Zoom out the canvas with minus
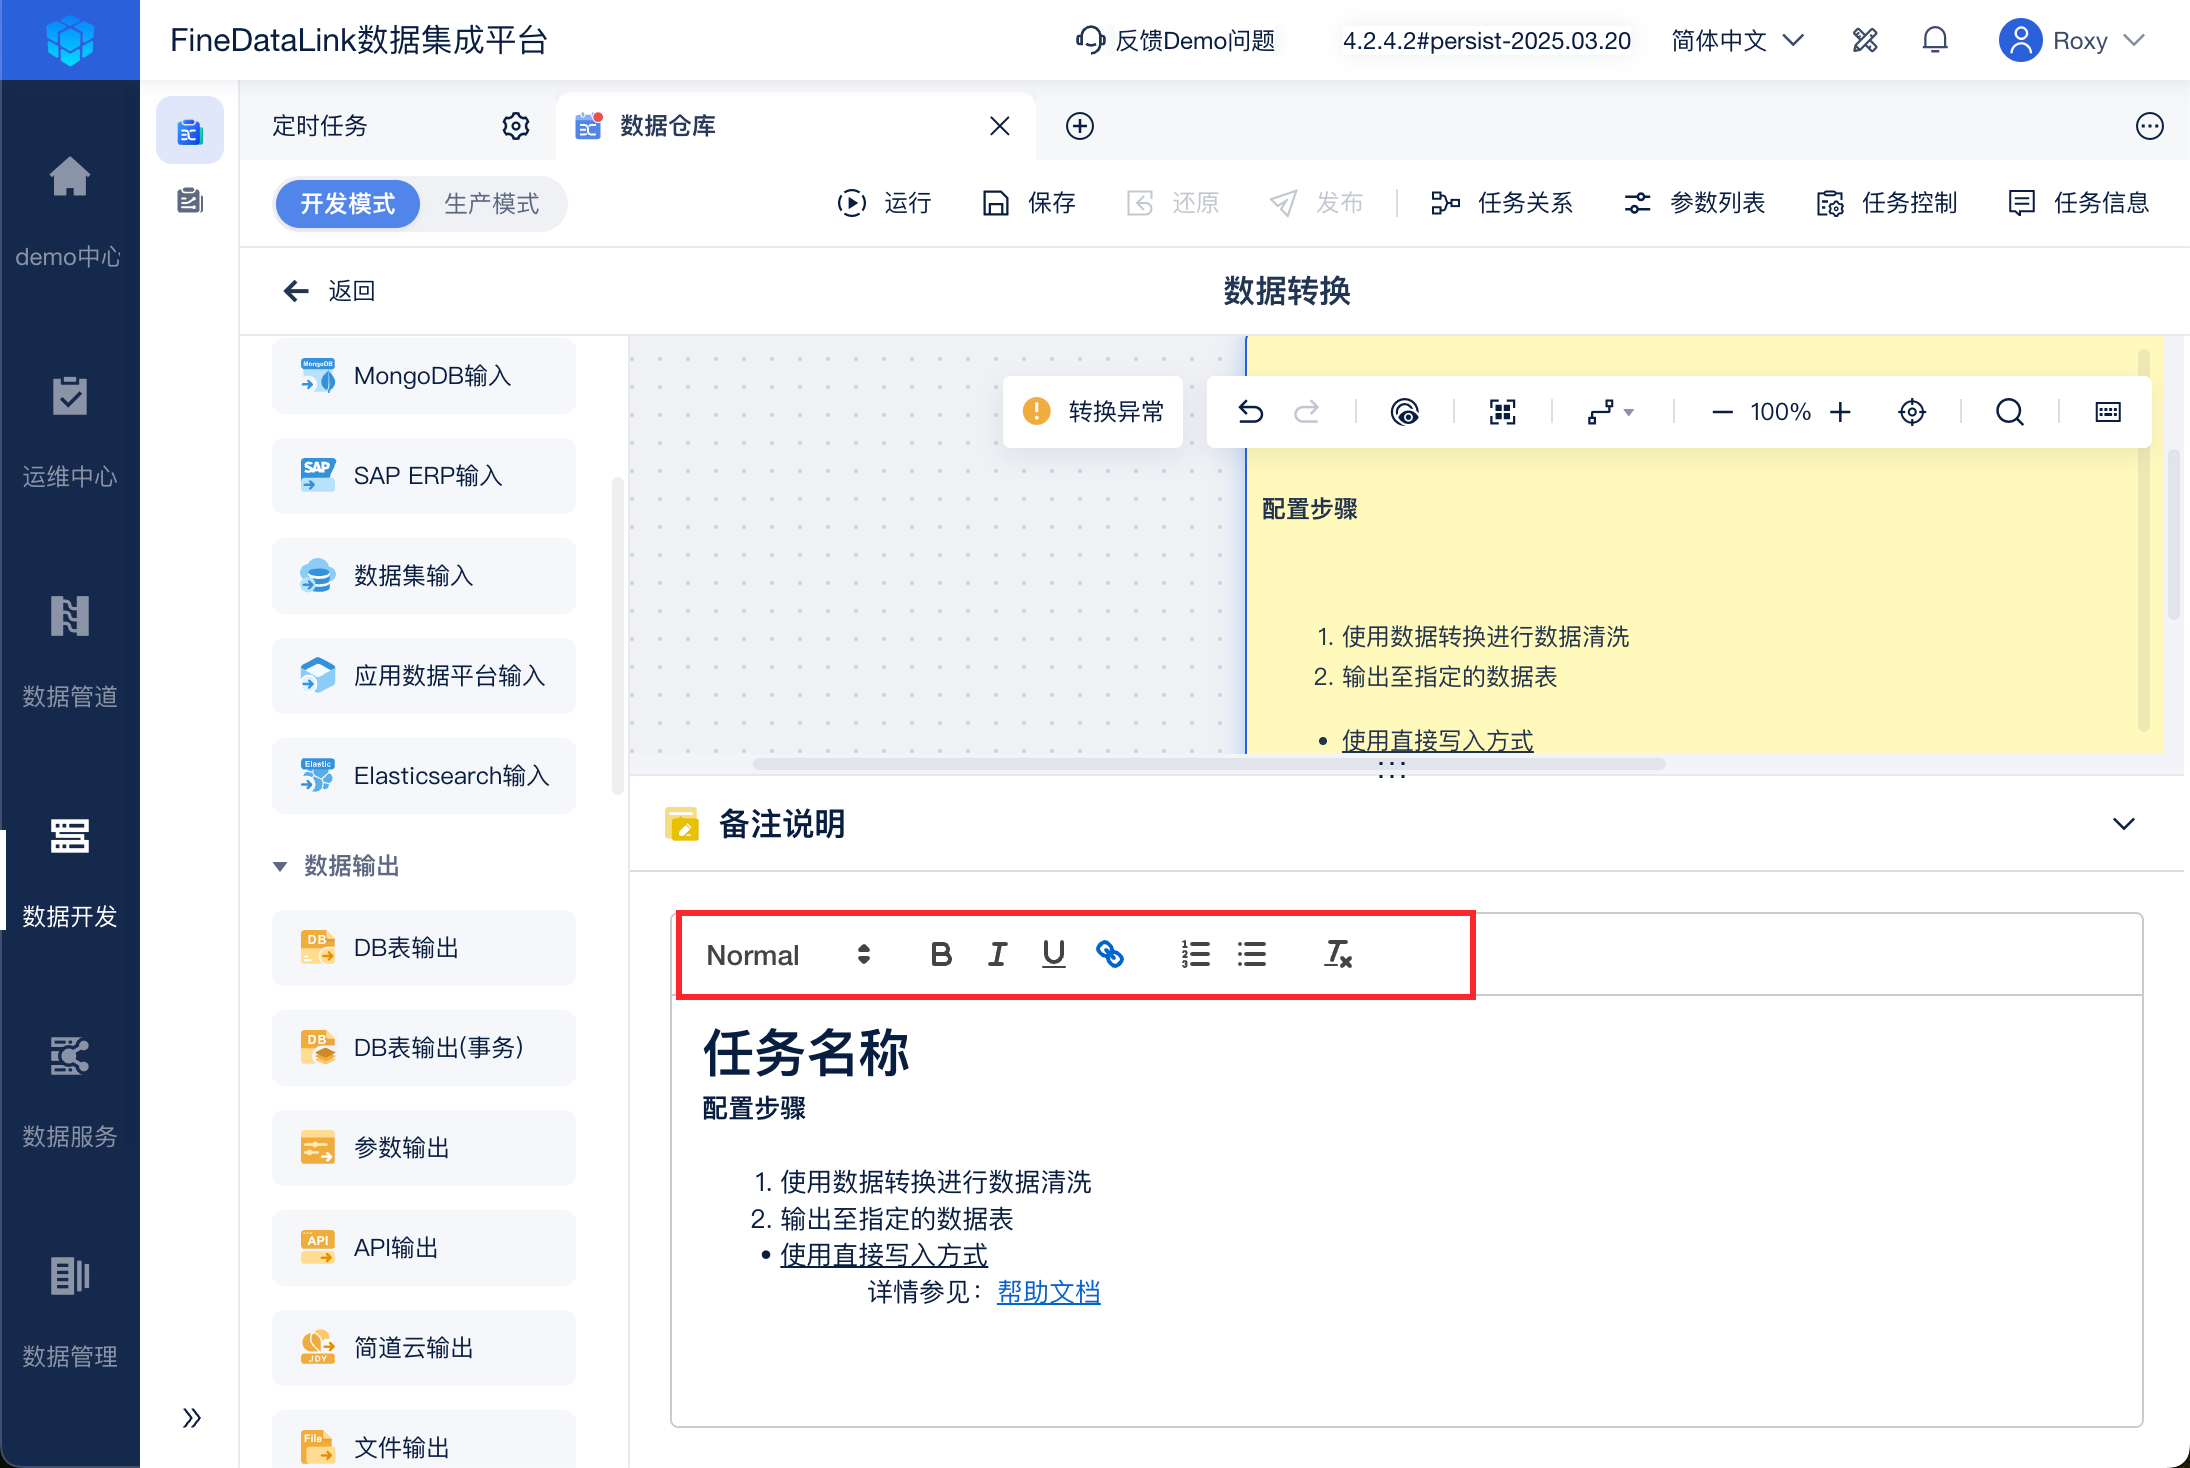This screenshot has width=2190, height=1468. coord(1722,412)
